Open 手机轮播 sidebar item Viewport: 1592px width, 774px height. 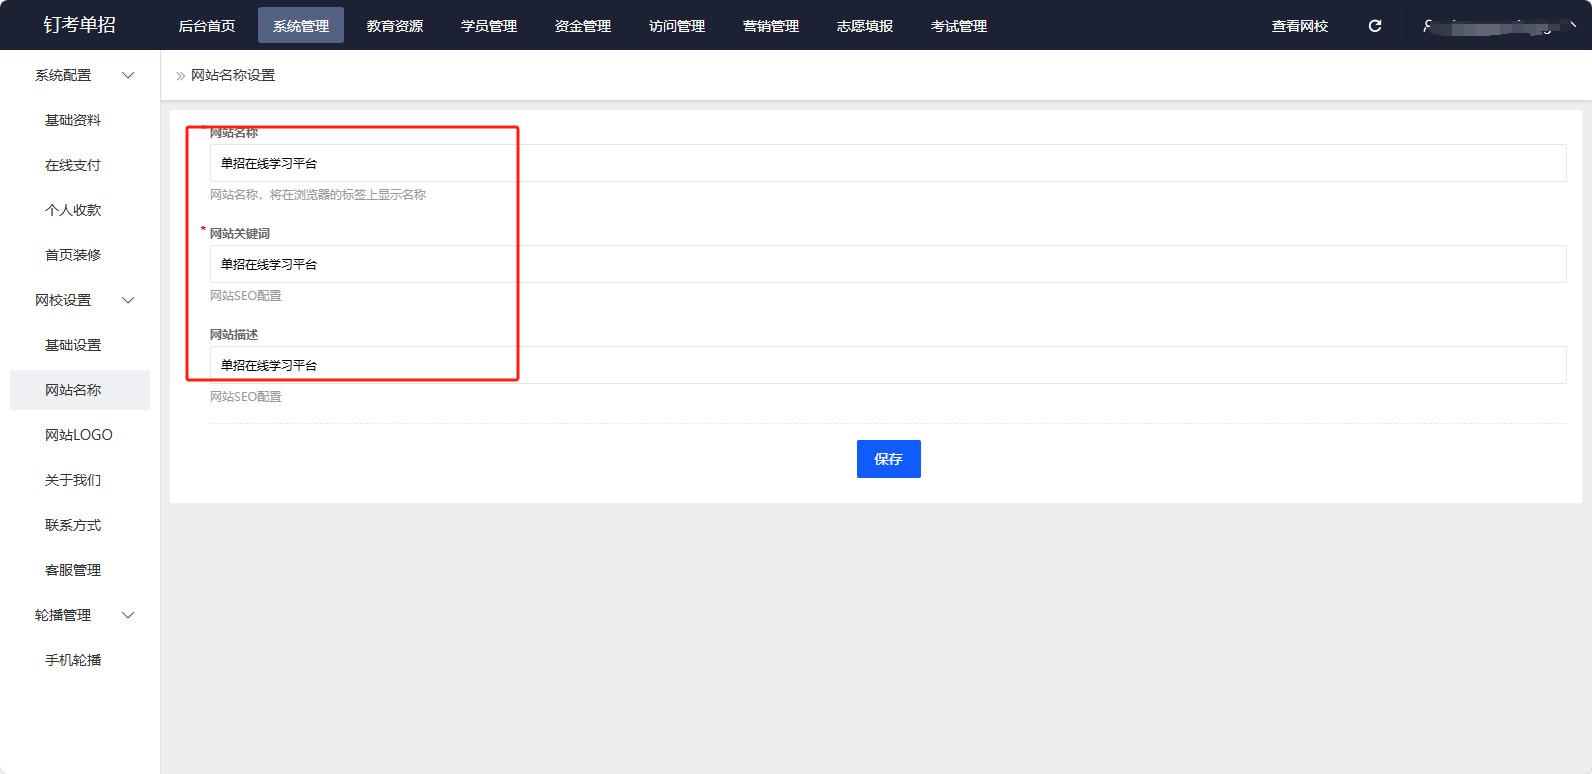(73, 660)
